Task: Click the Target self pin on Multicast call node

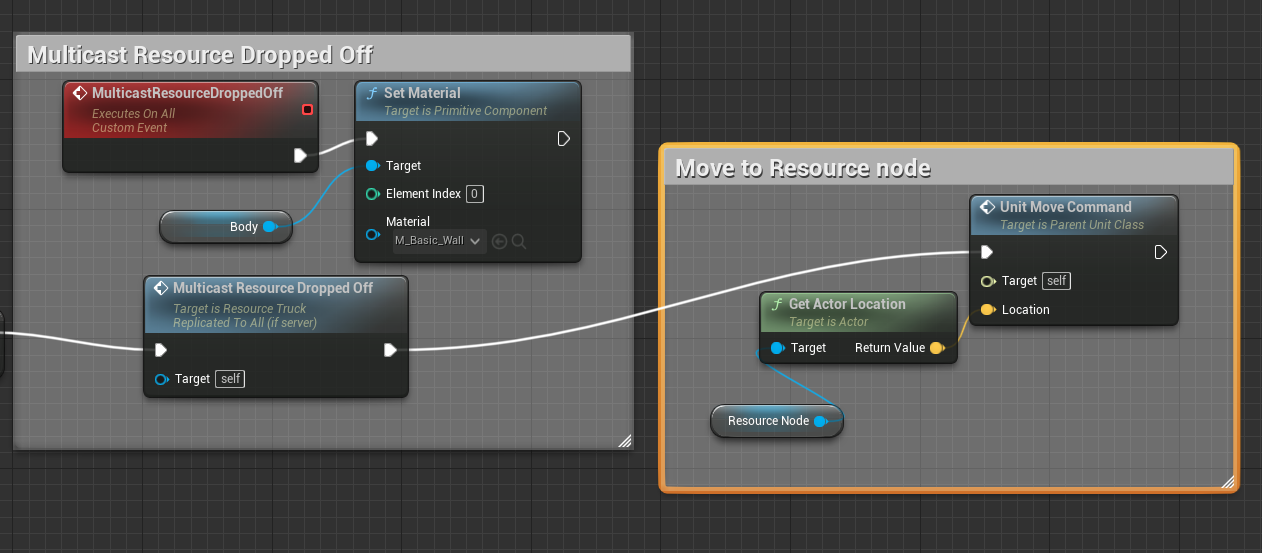Action: coord(161,379)
